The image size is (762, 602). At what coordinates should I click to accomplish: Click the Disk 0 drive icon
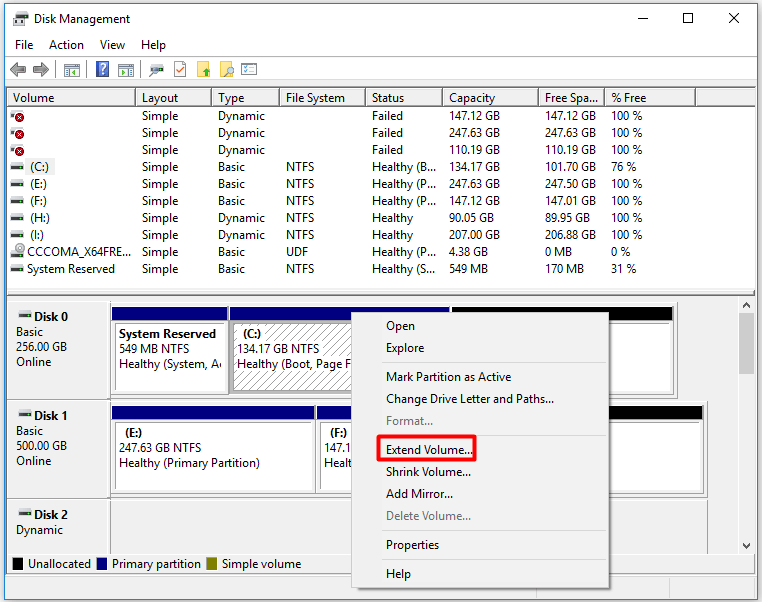[25, 316]
